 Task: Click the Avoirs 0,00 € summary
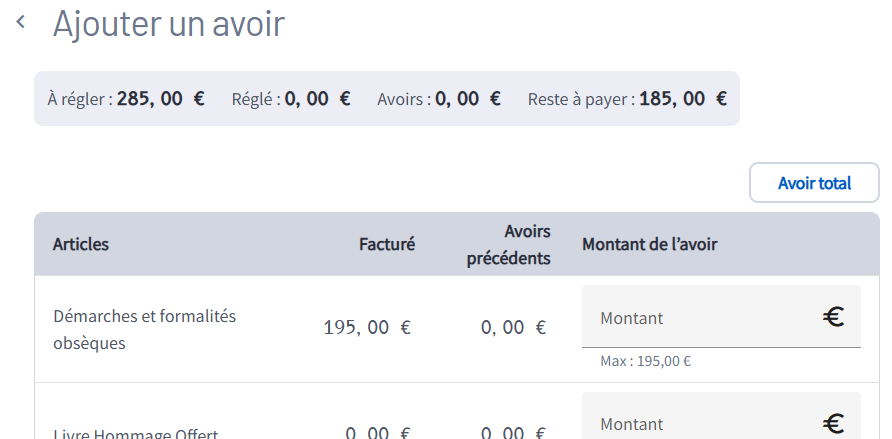coord(439,98)
